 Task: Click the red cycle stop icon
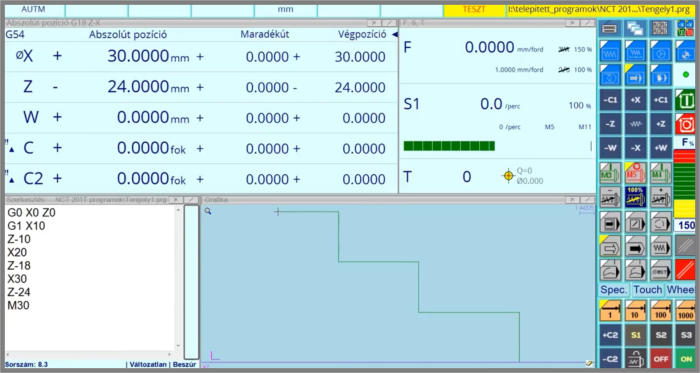pyautogui.click(x=685, y=124)
